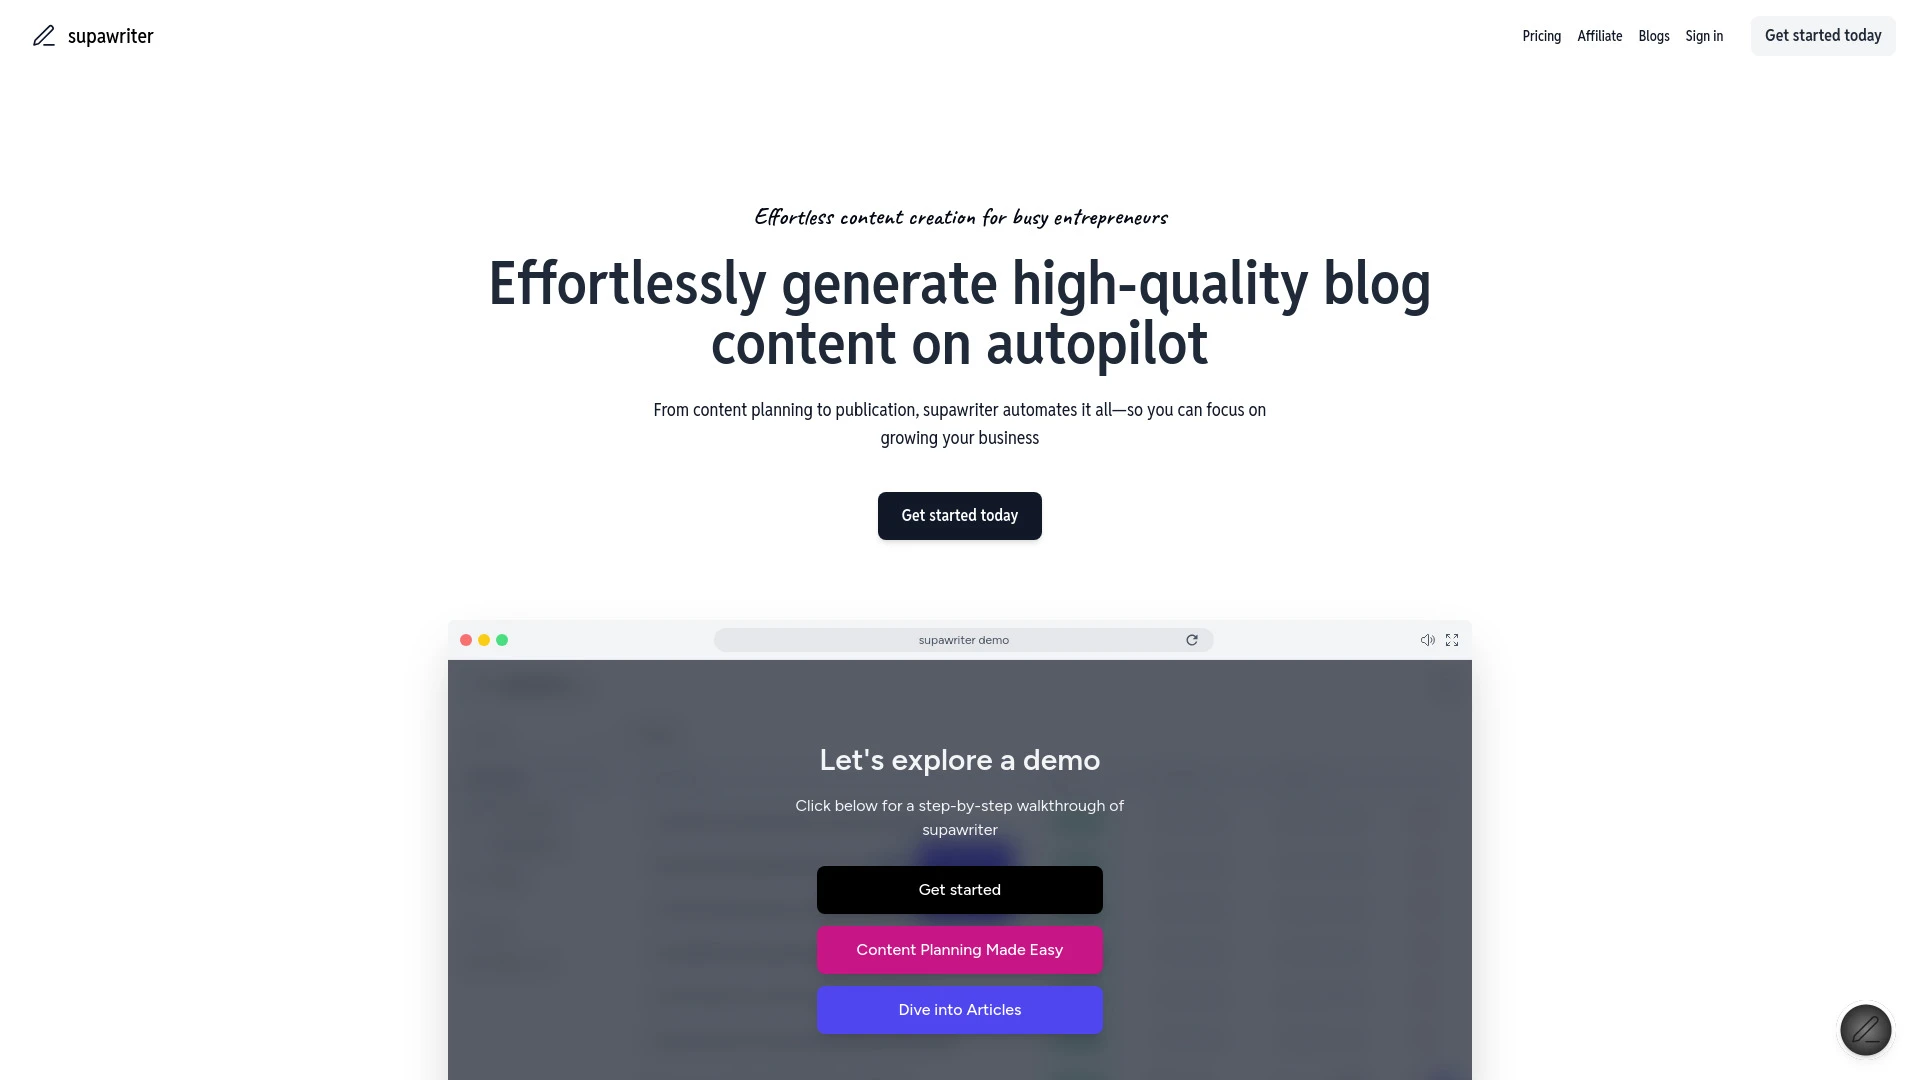Click the Sign in button
This screenshot has width=1920, height=1080.
pyautogui.click(x=1704, y=36)
